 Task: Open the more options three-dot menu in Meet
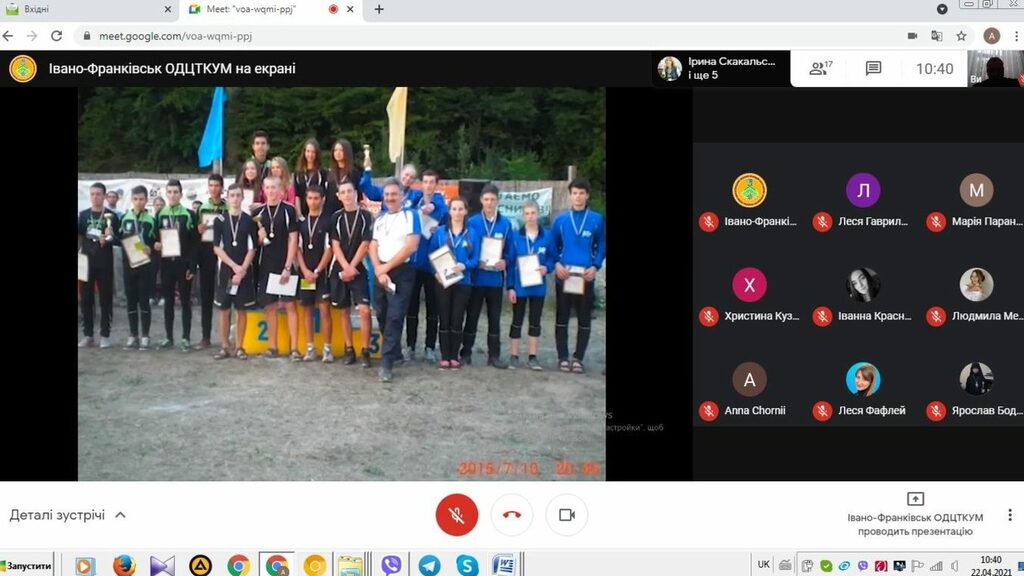1010,515
